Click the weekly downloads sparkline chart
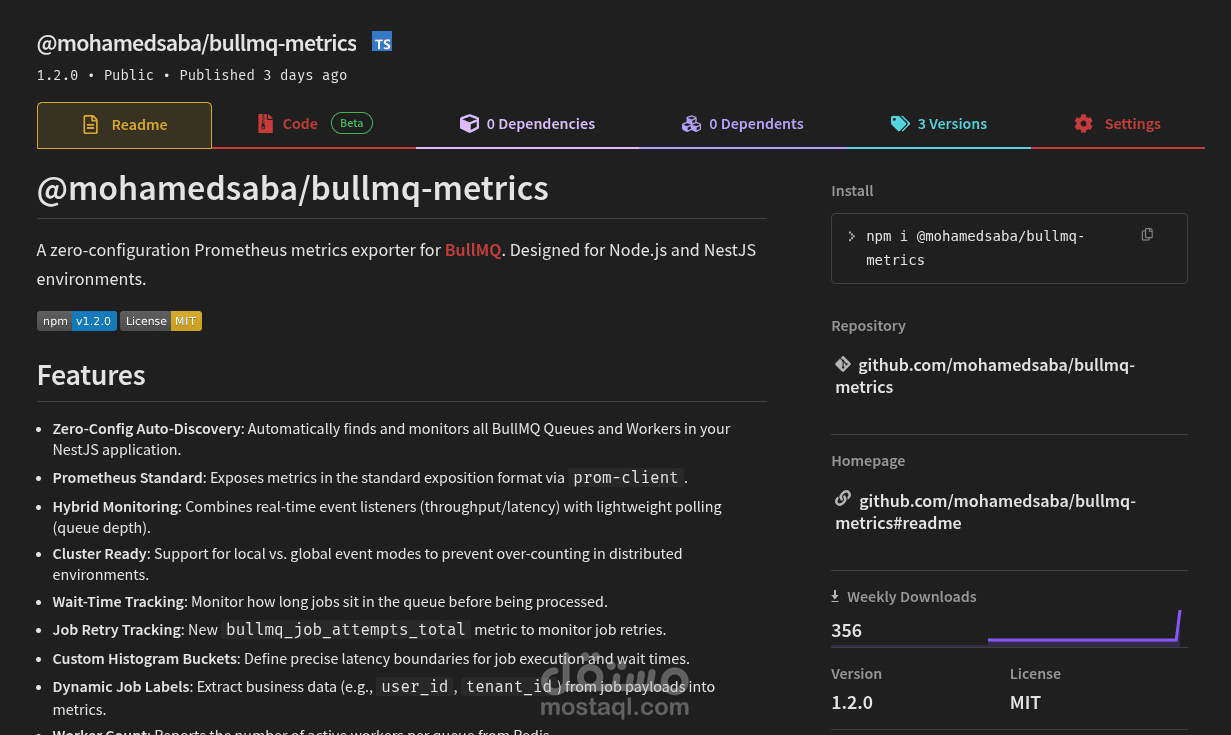 pyautogui.click(x=1084, y=628)
